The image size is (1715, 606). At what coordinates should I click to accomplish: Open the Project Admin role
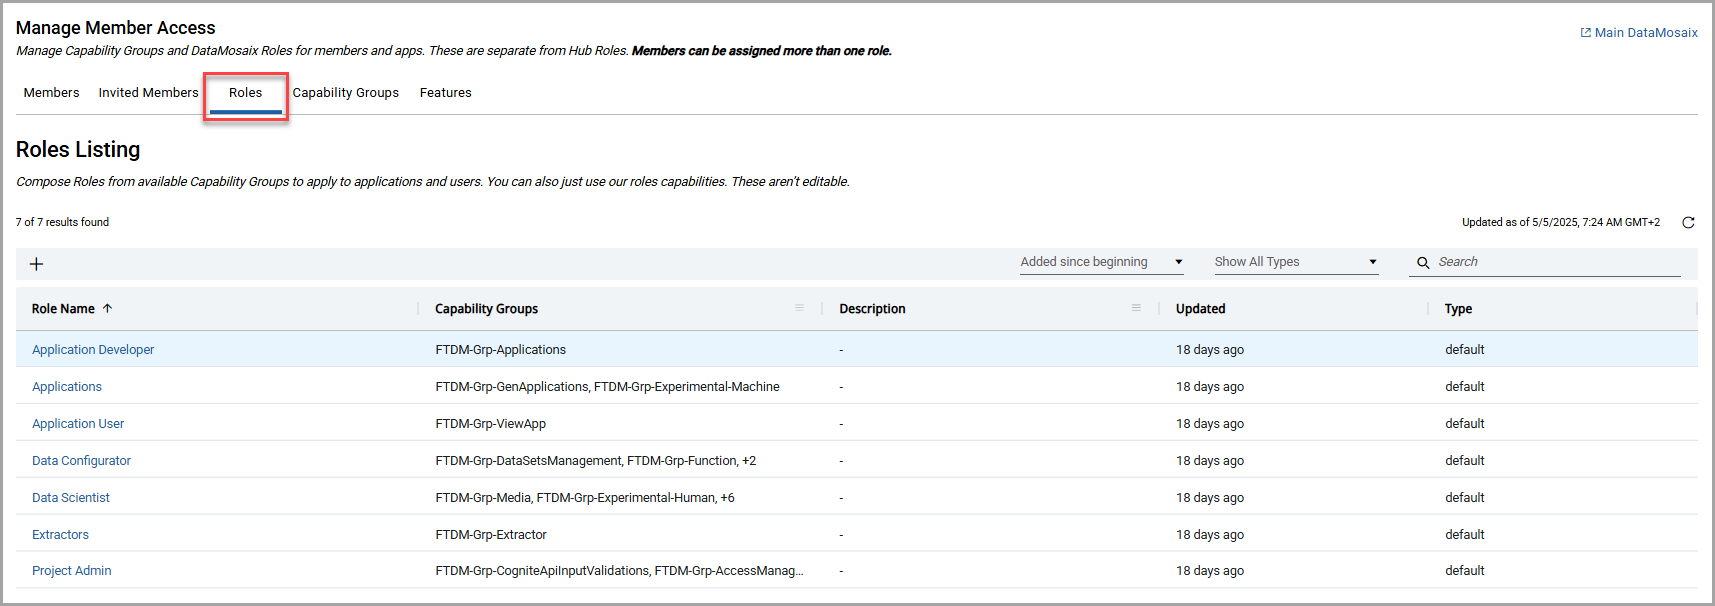tap(72, 571)
